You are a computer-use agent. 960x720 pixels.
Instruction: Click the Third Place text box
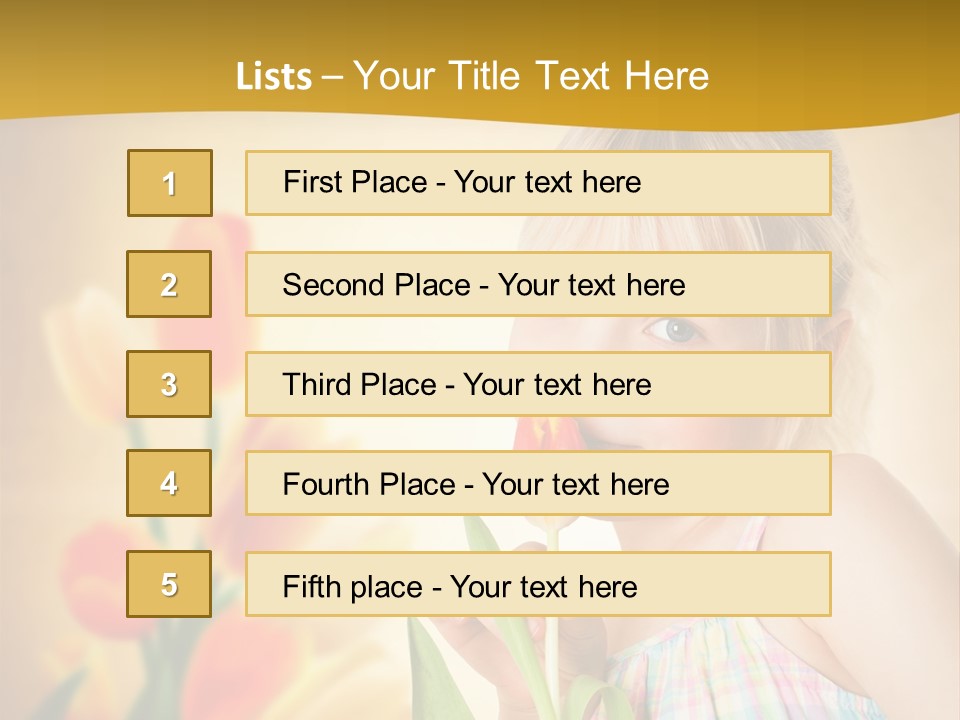point(538,384)
